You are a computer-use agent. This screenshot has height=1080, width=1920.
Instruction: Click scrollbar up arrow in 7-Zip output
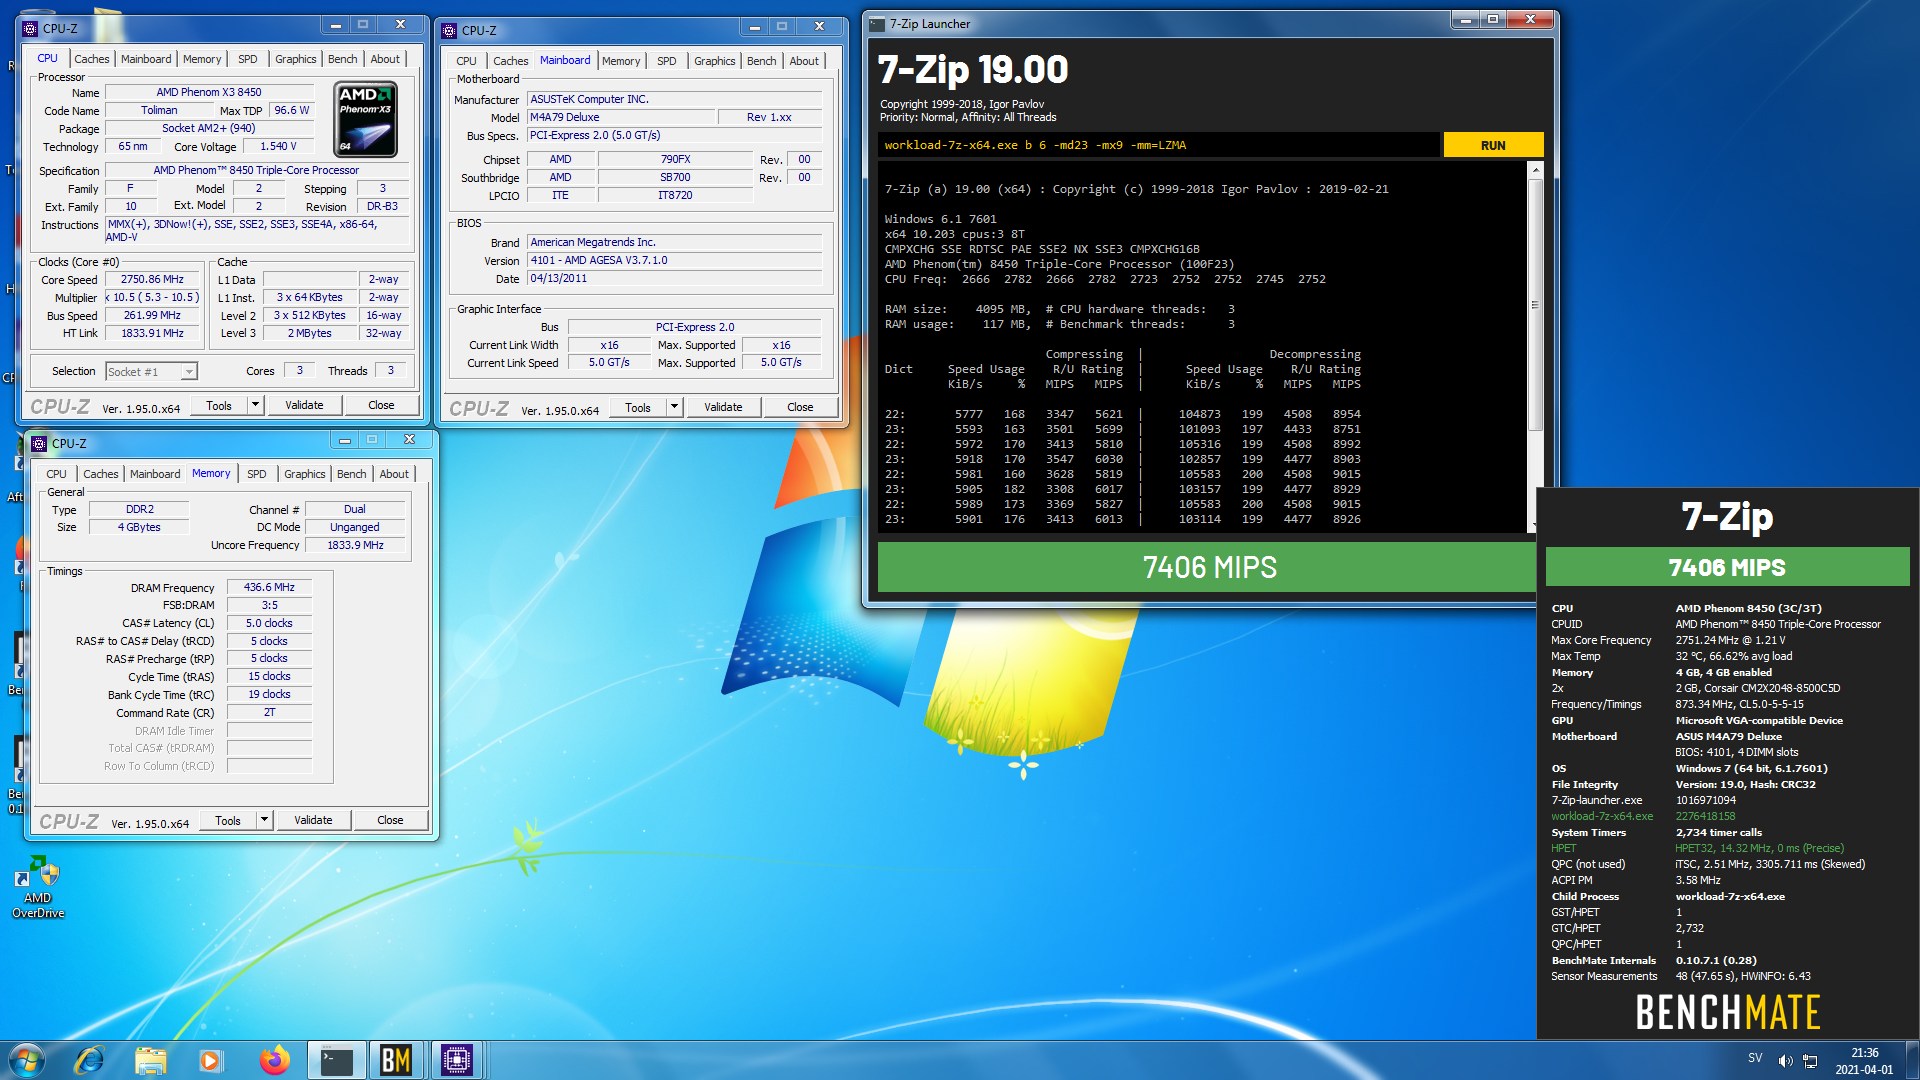pyautogui.click(x=1534, y=171)
